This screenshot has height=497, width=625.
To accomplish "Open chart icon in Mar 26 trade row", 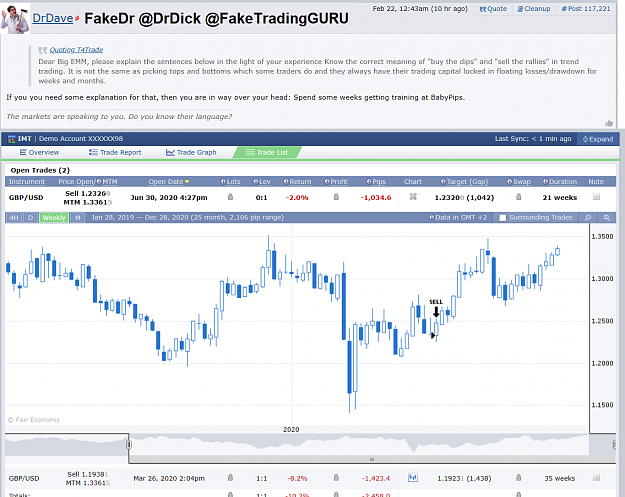I will (x=413, y=477).
